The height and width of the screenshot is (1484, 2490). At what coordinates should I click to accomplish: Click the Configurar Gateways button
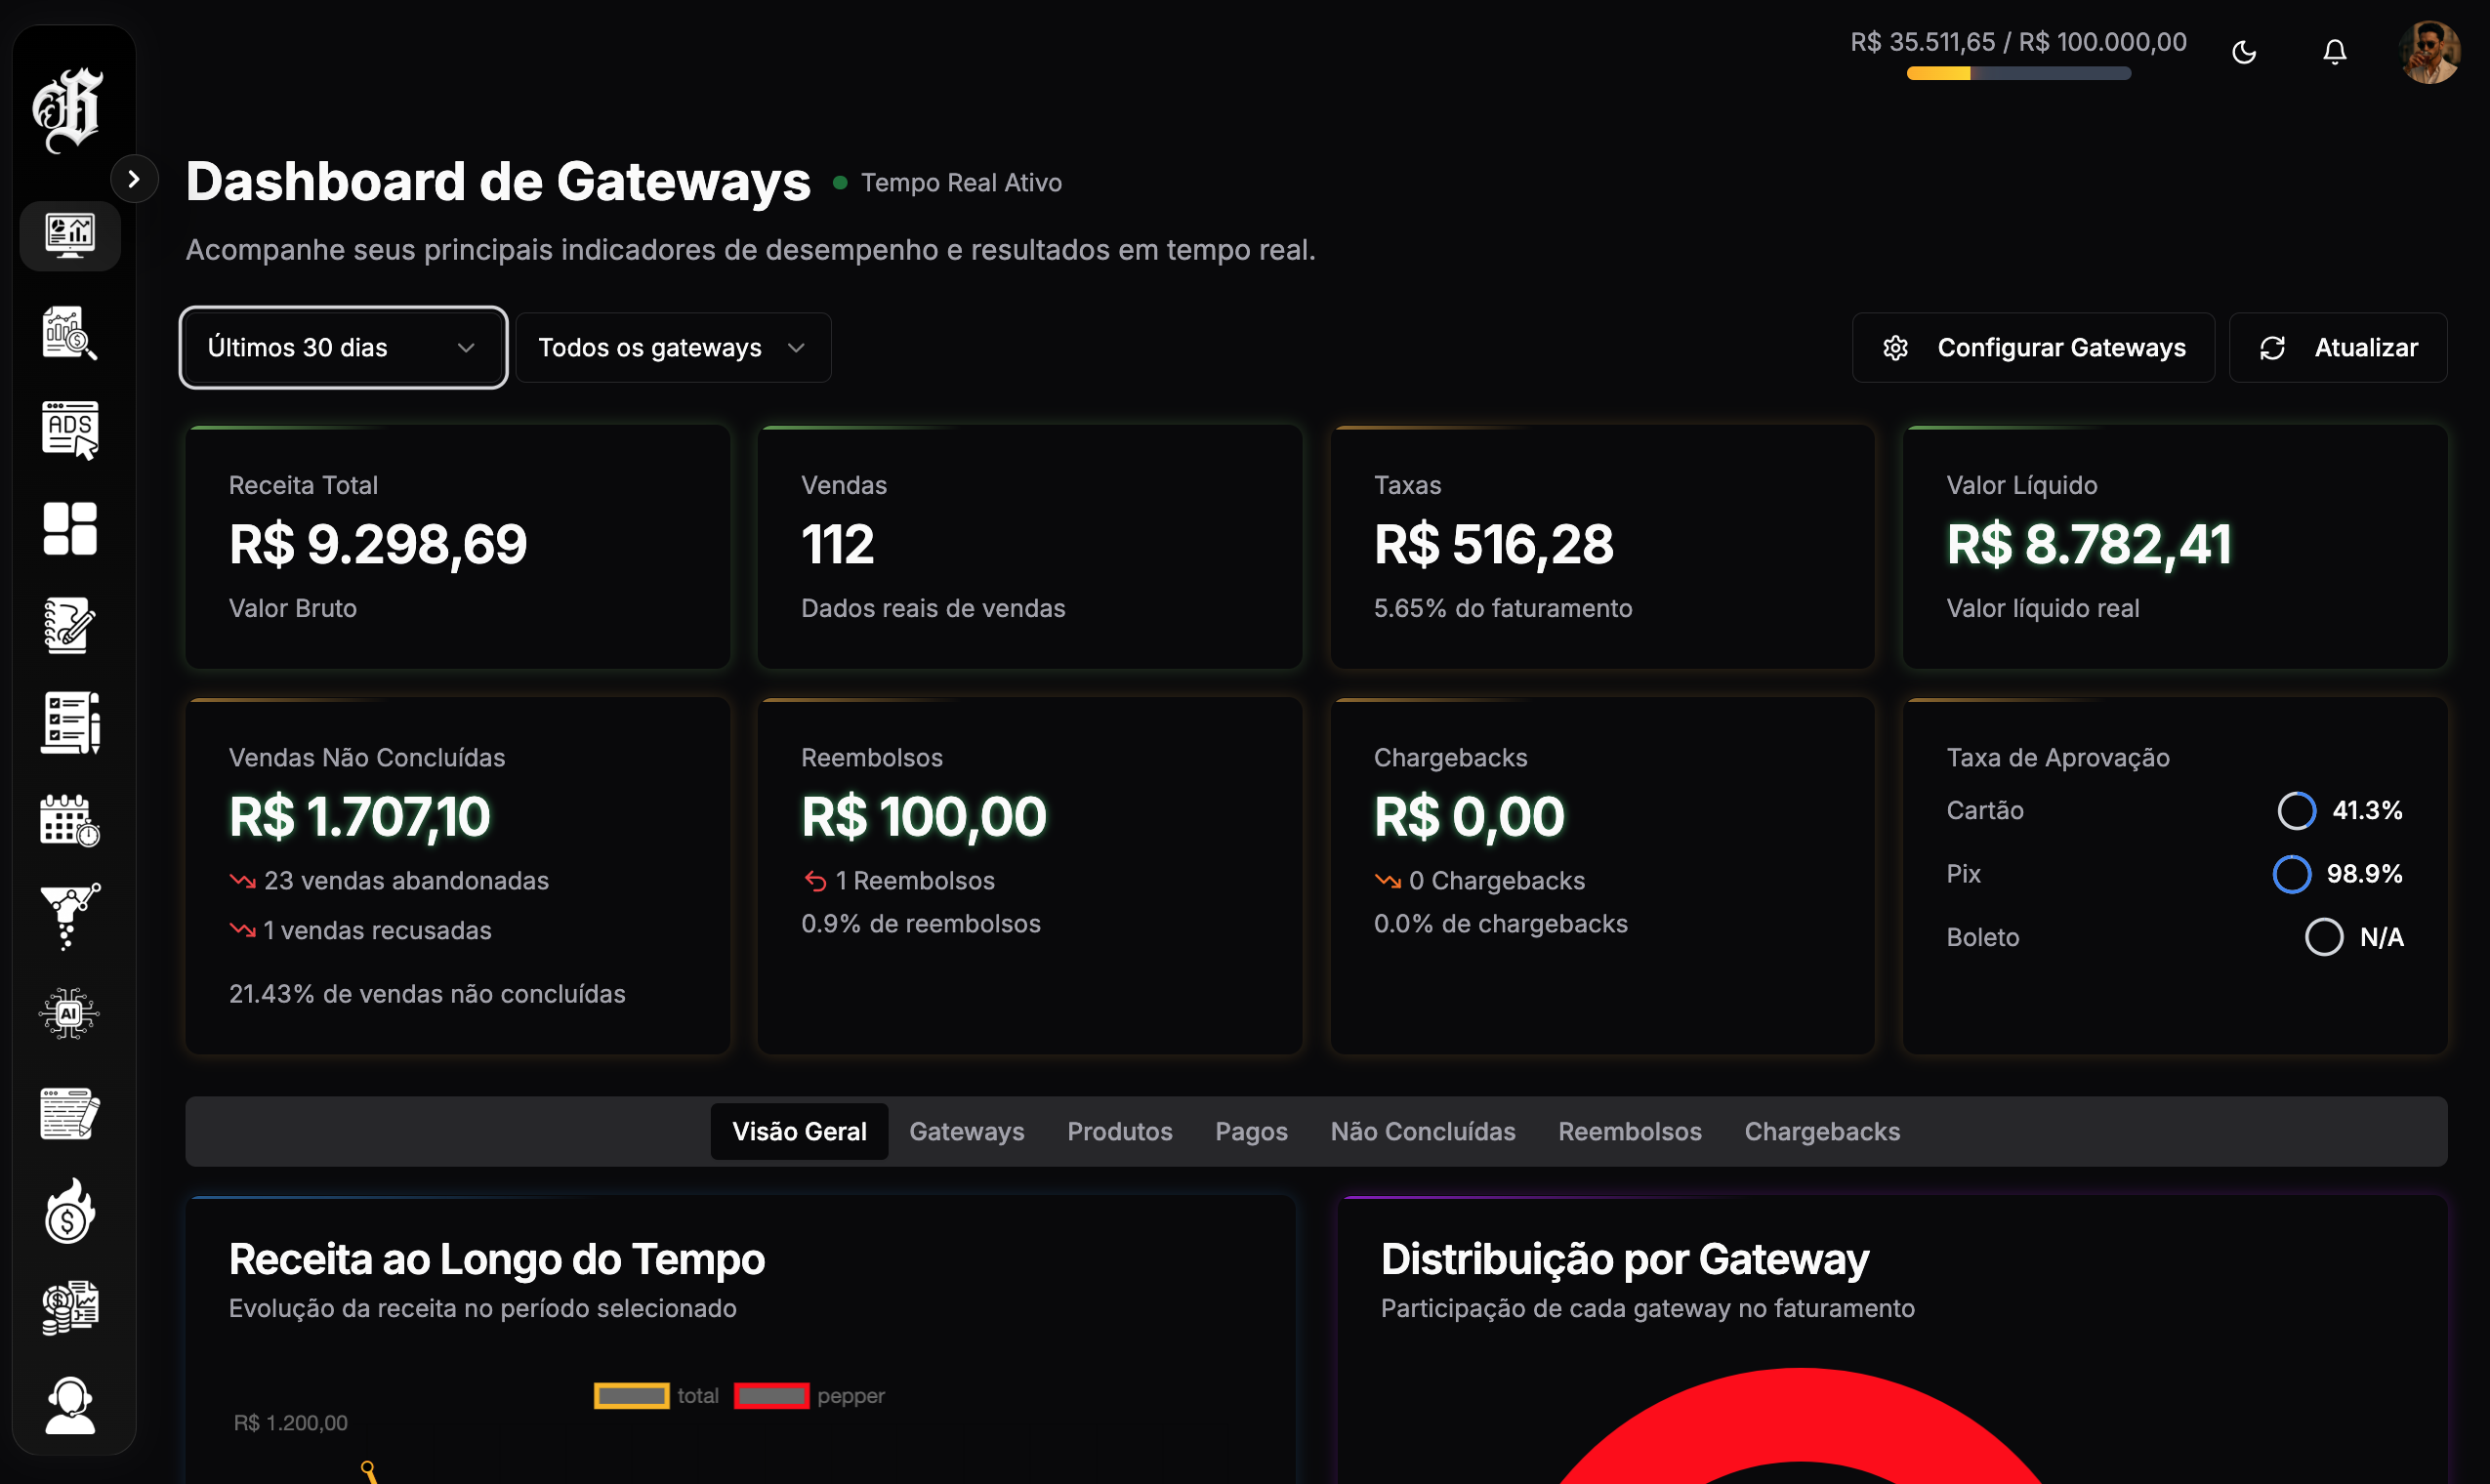(2032, 347)
